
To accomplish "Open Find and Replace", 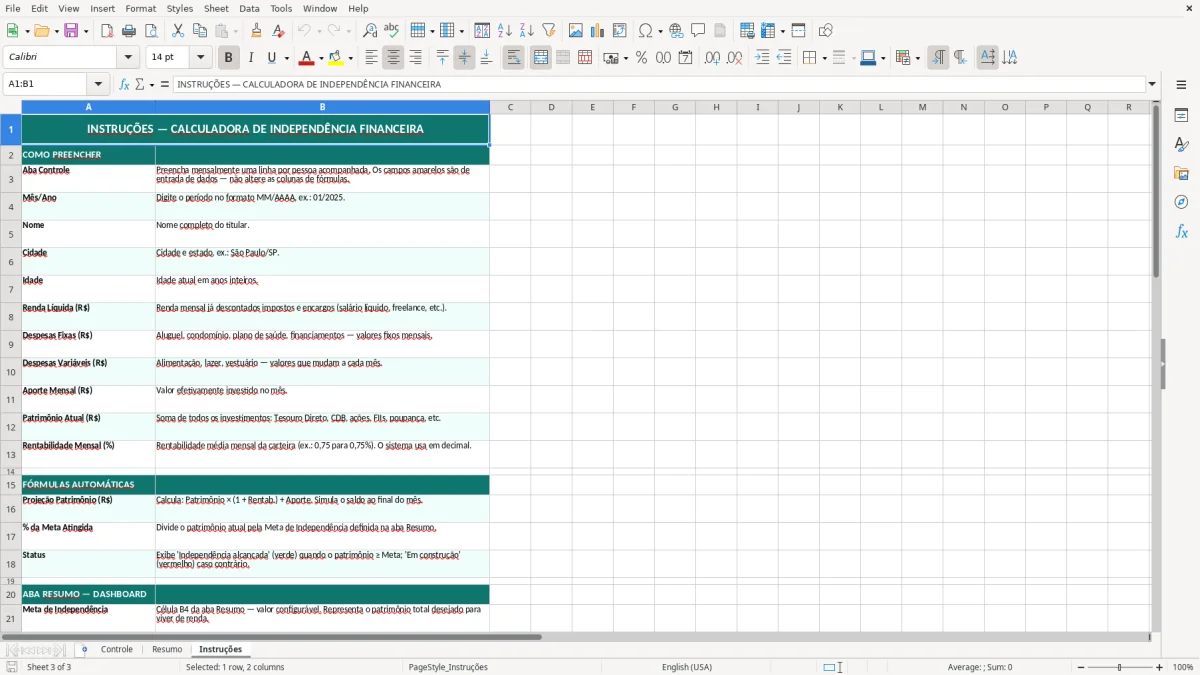I will (370, 31).
